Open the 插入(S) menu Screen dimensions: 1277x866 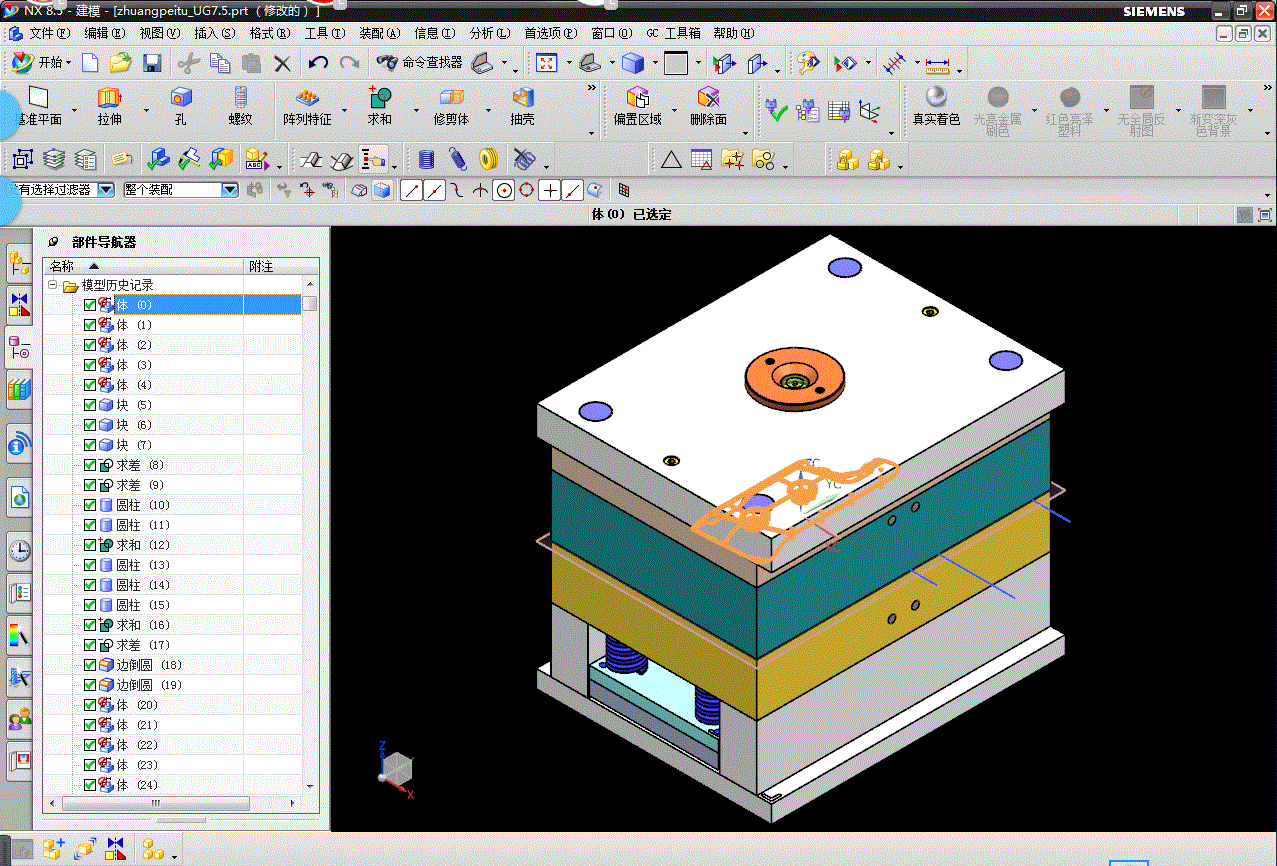coord(215,33)
